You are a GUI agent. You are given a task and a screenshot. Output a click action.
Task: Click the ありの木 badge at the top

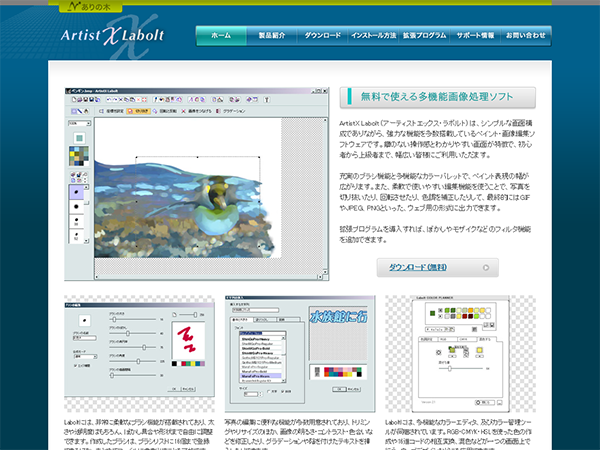point(90,7)
